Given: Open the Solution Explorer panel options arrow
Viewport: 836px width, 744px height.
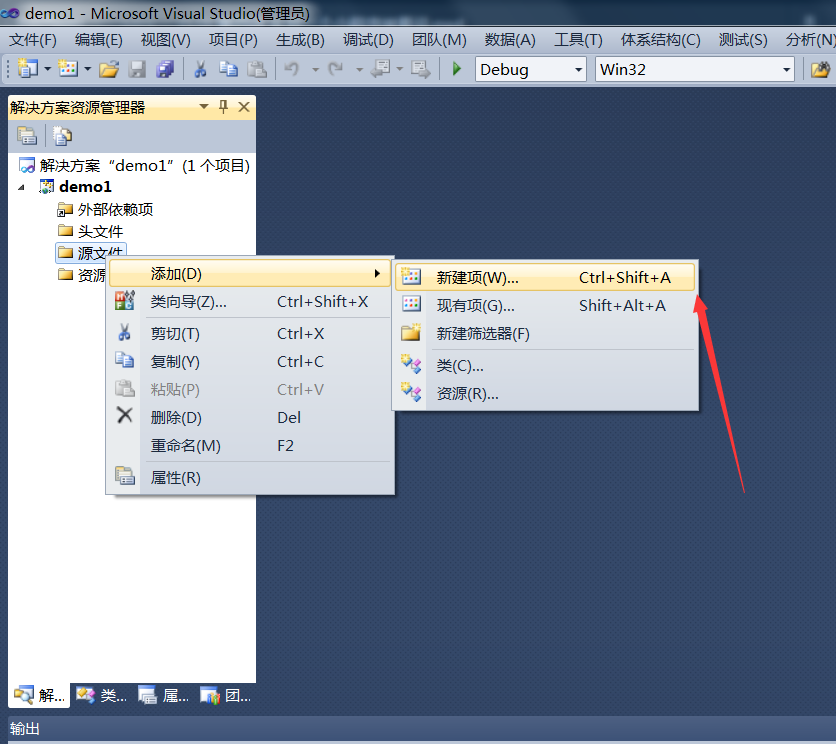Looking at the screenshot, I should click(204, 107).
